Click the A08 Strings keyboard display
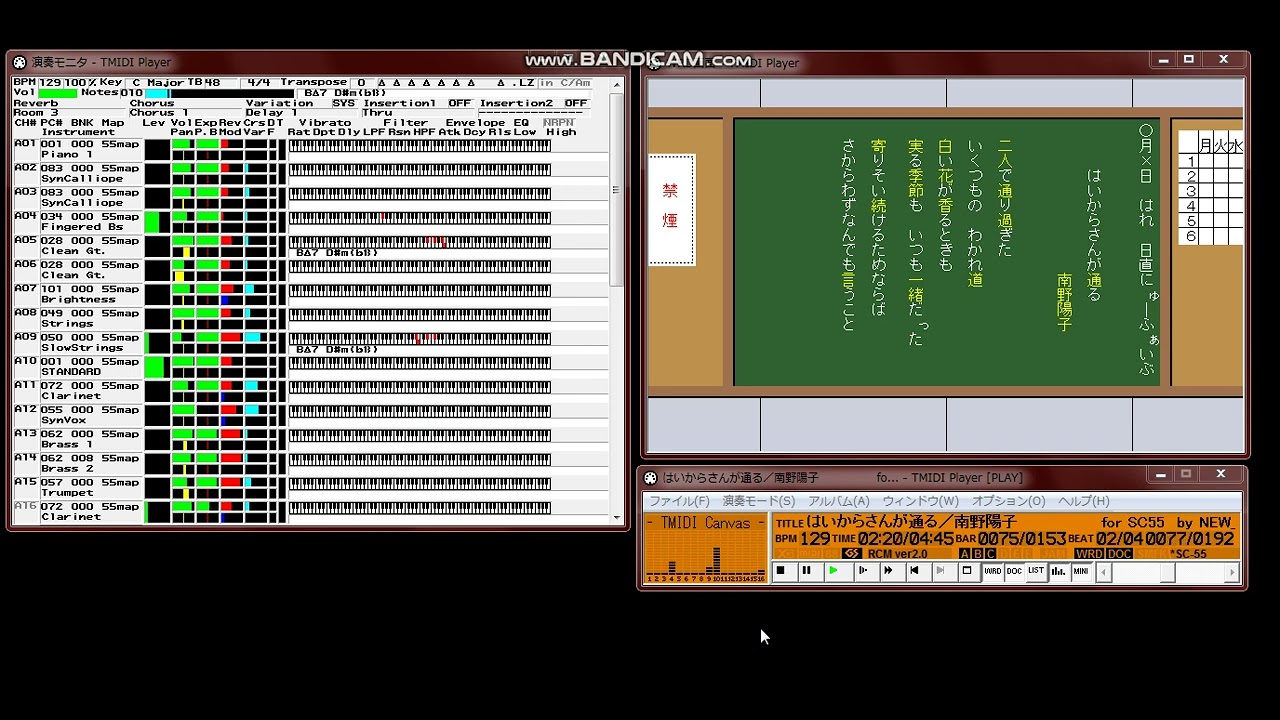Image resolution: width=1280 pixels, height=720 pixels. coord(420,314)
